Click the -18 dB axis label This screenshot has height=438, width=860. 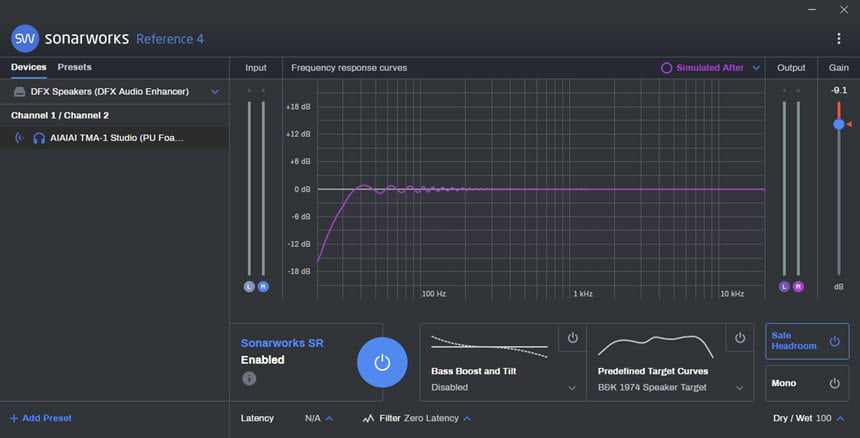pyautogui.click(x=299, y=271)
